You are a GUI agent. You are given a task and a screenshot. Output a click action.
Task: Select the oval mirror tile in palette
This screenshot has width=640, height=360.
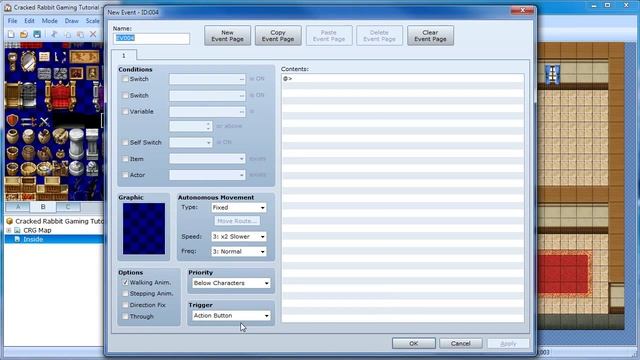pos(28,62)
